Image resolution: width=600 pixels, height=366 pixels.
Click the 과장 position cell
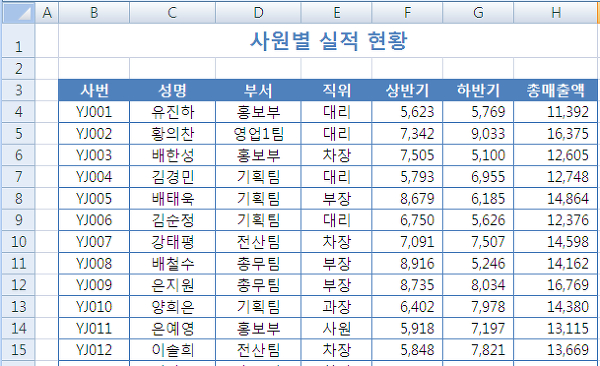pos(336,307)
